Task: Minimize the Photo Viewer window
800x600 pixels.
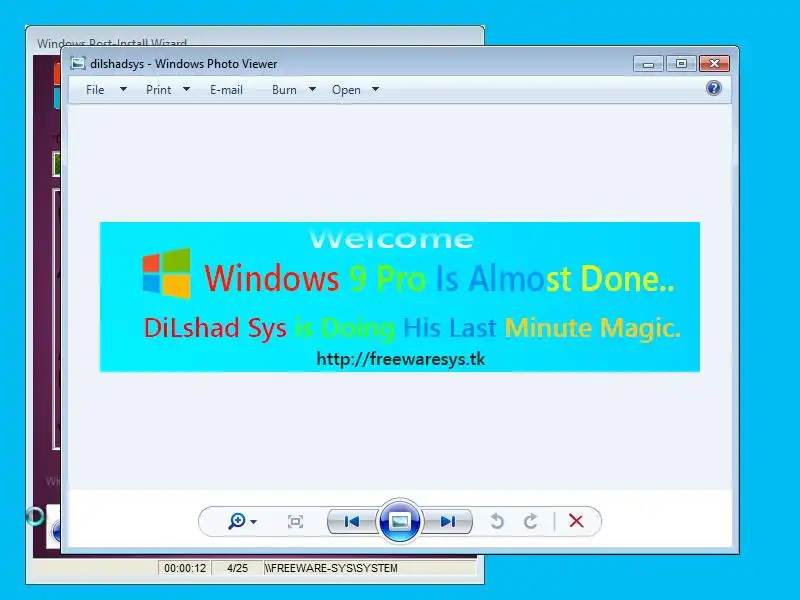Action: coord(648,64)
